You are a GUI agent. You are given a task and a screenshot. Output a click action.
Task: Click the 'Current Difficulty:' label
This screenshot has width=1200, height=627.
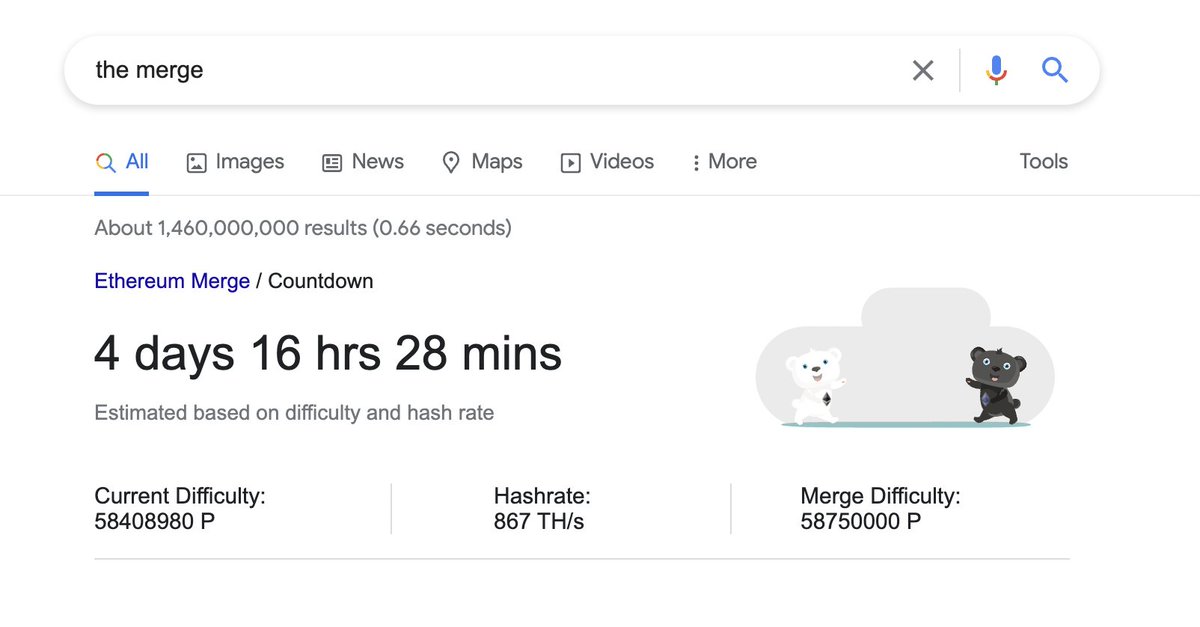(180, 496)
